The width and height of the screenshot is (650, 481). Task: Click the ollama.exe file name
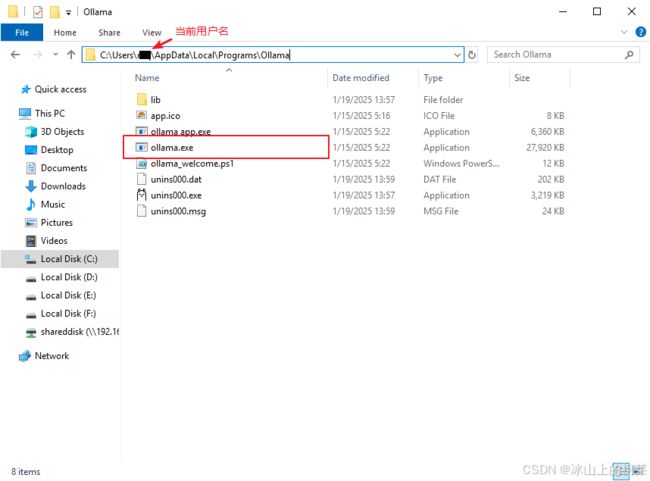pyautogui.click(x=172, y=148)
